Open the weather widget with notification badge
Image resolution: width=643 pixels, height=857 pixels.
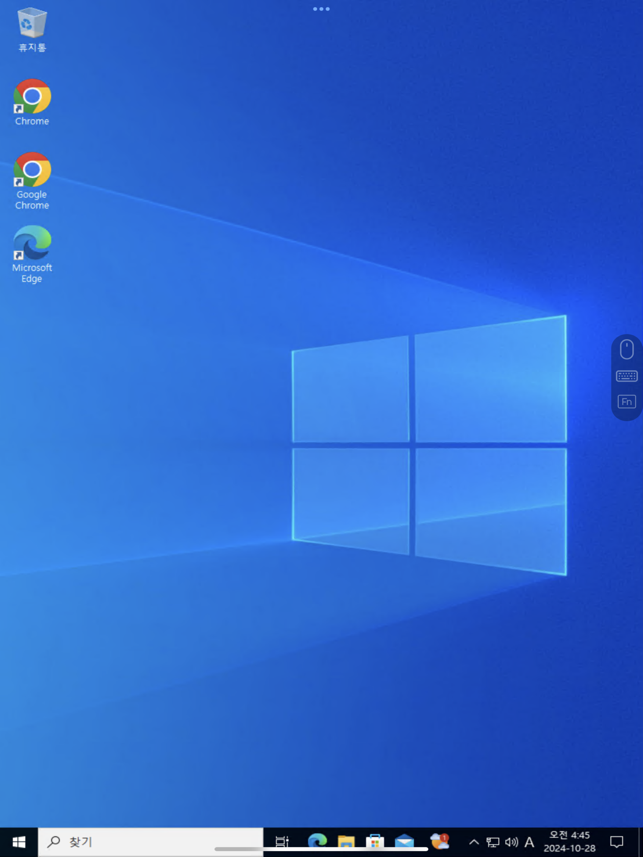coord(439,841)
